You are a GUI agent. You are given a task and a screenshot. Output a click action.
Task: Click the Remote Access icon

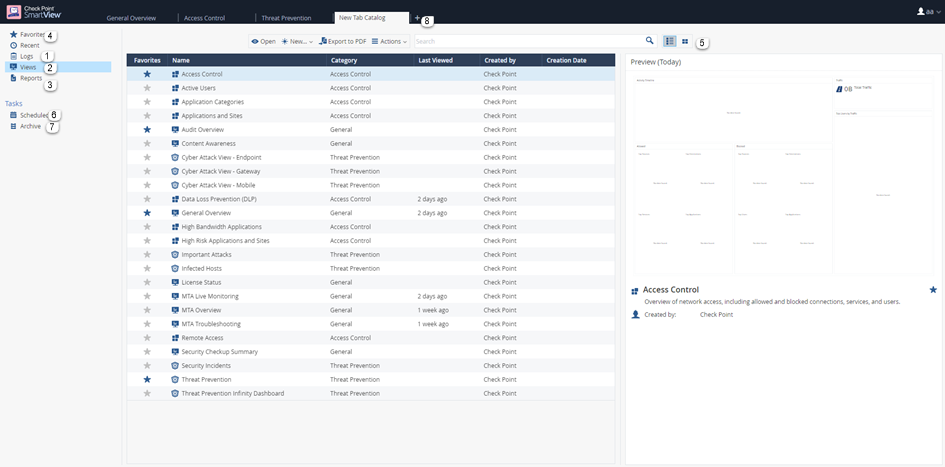175,338
